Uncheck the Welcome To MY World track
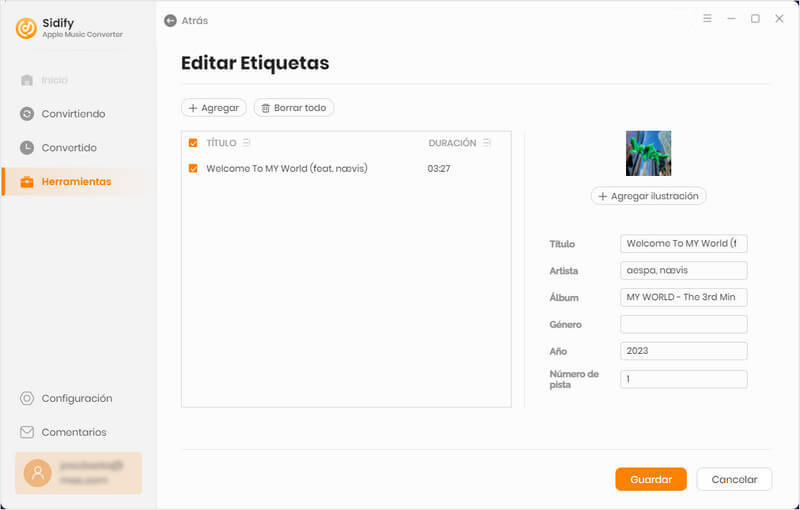Screen dimensions: 800x510 193,168
